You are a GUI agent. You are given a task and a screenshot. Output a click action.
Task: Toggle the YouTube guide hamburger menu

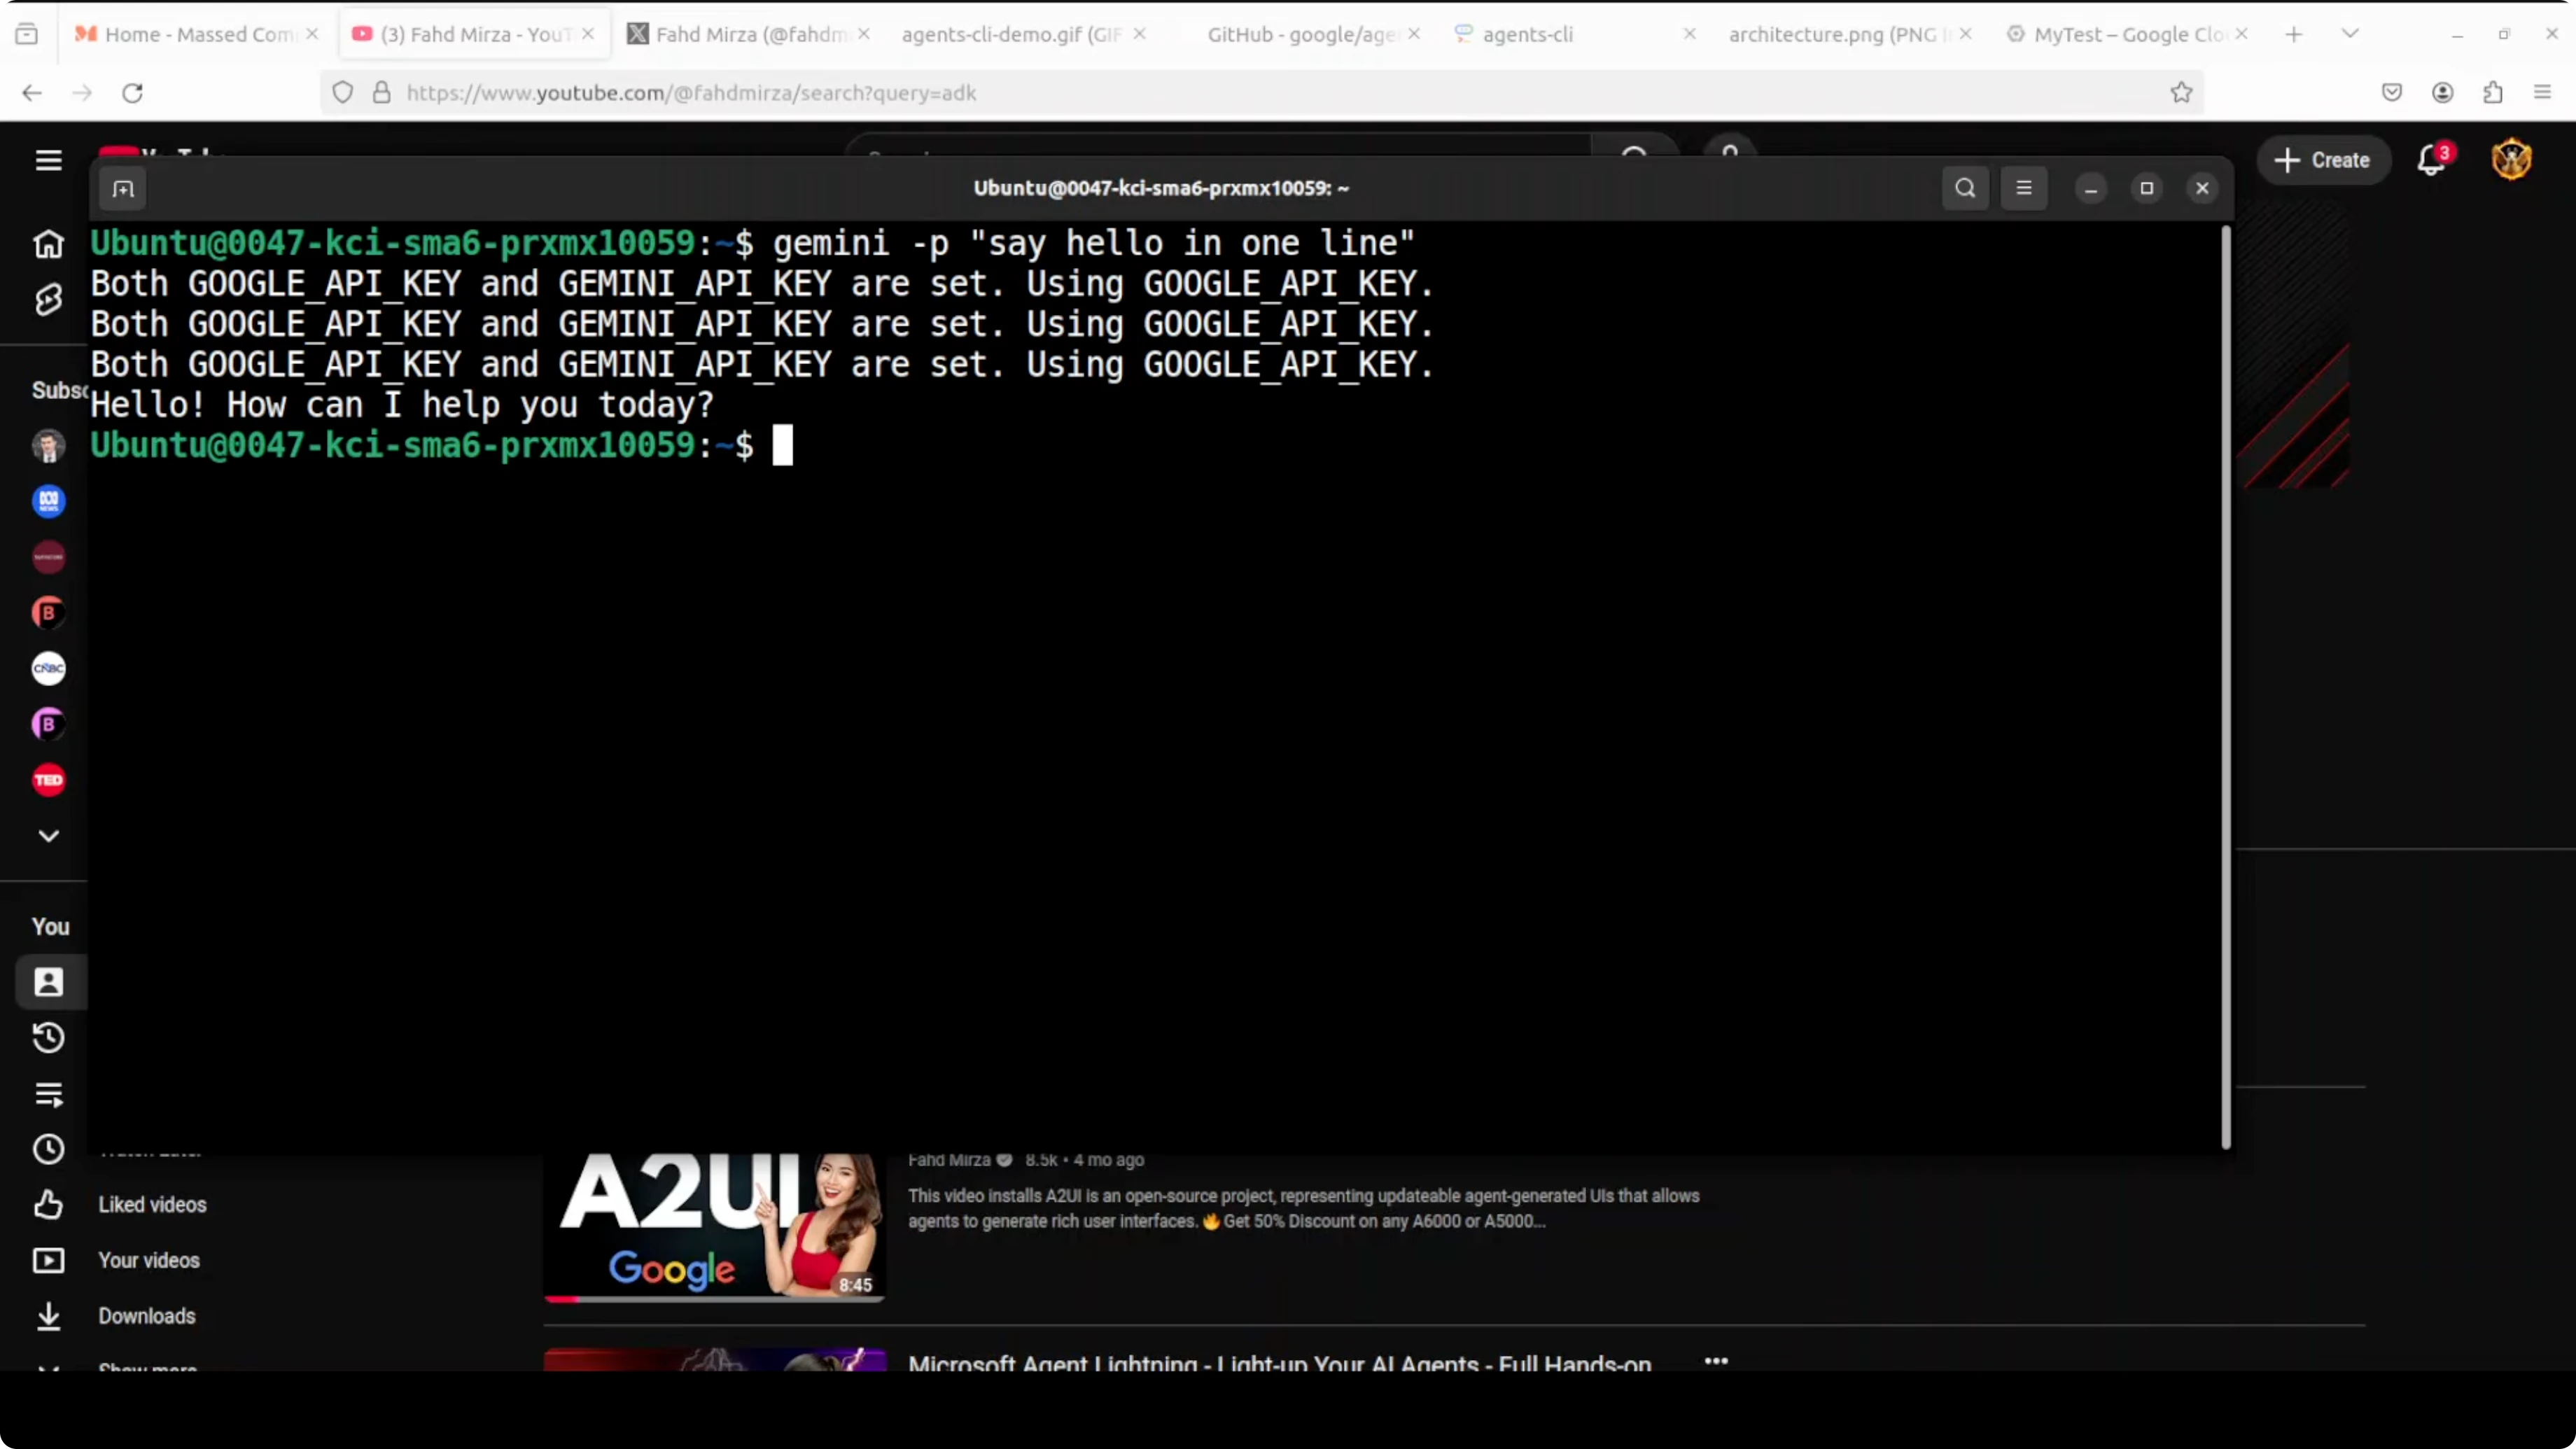(48, 160)
